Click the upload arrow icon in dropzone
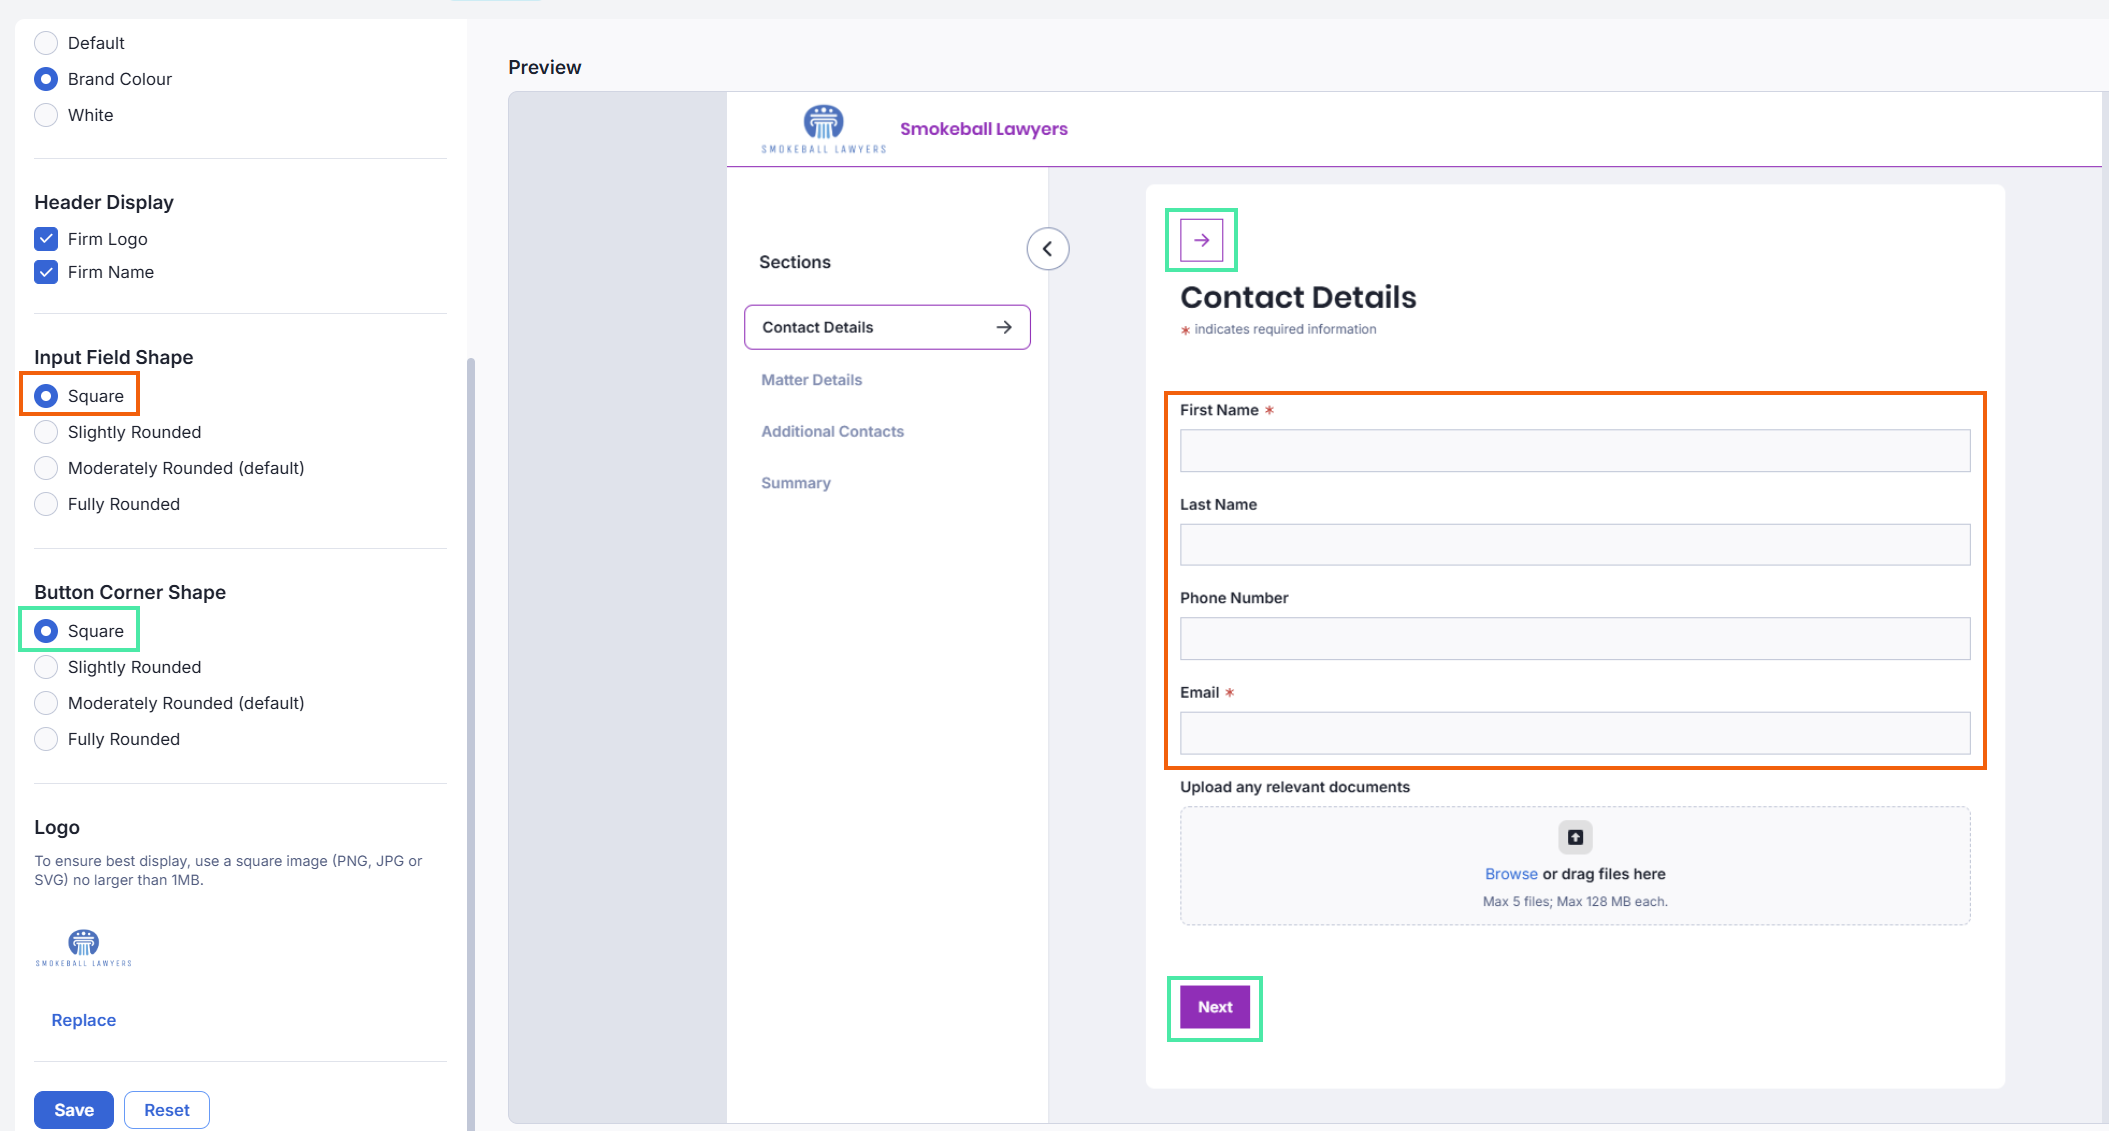Screen dimensions: 2109x1131 click(x=1575, y=837)
